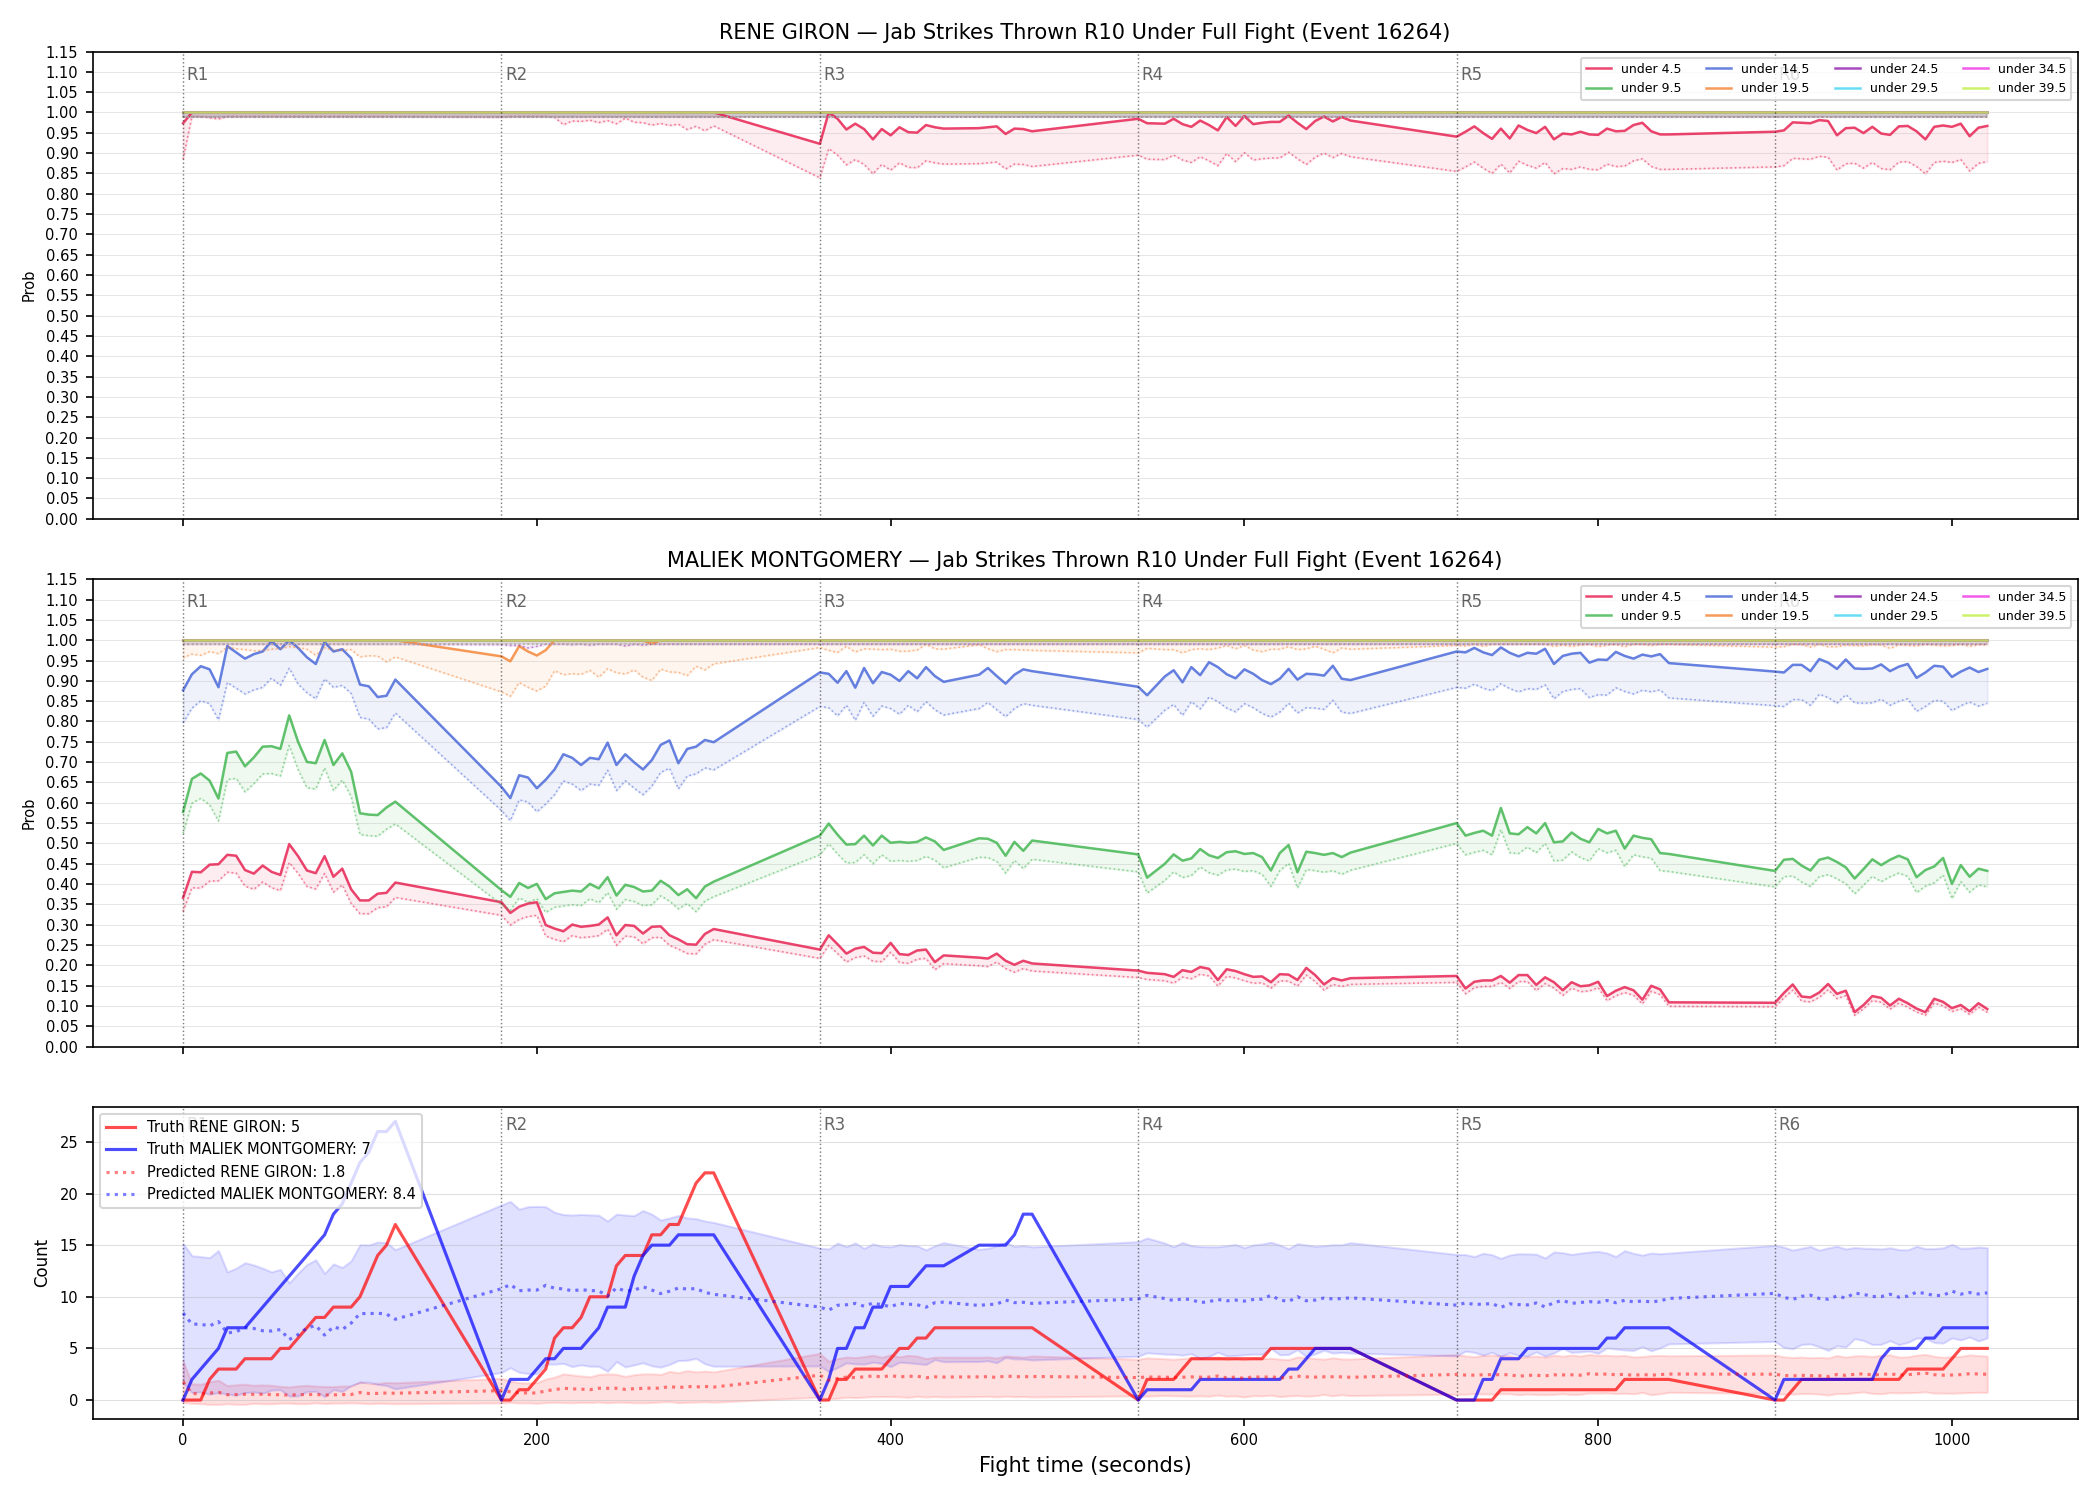
Task: Pick 'under 14.5' in the Maliek Montgomery legend
Action: tap(1757, 597)
